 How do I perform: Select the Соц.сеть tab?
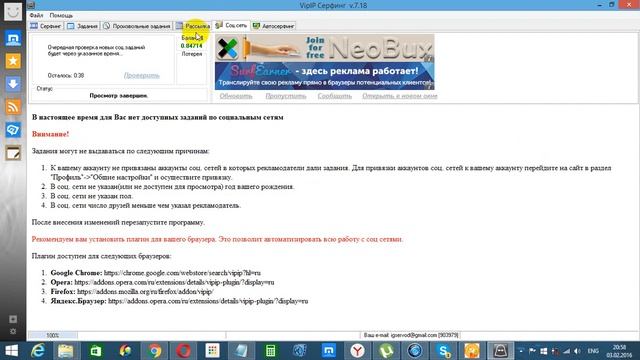click(x=231, y=25)
